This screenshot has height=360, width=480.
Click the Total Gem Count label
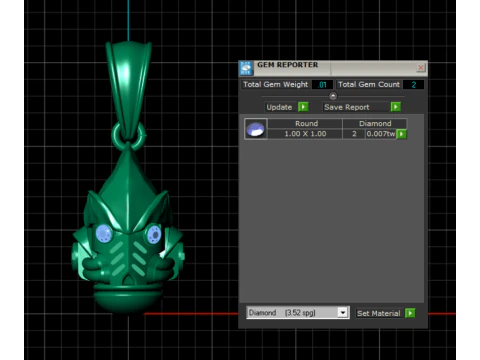[x=369, y=85]
